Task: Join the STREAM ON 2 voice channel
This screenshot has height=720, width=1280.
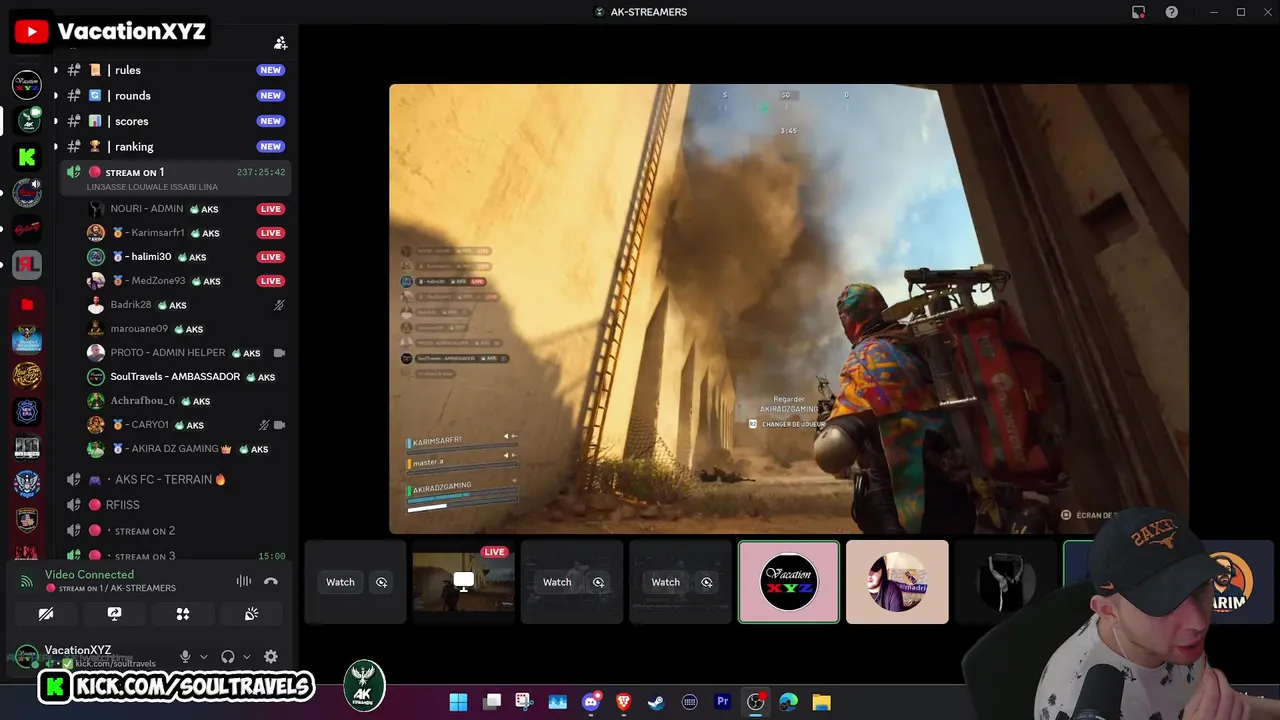Action: click(175, 531)
